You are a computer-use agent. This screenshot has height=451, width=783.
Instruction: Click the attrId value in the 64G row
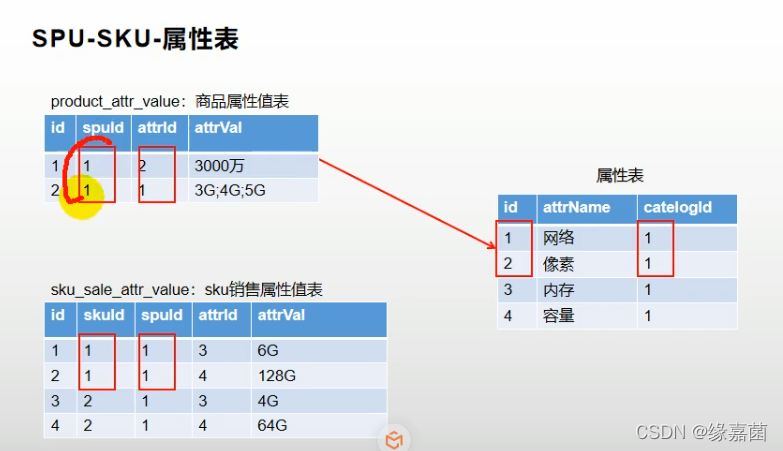point(203,426)
